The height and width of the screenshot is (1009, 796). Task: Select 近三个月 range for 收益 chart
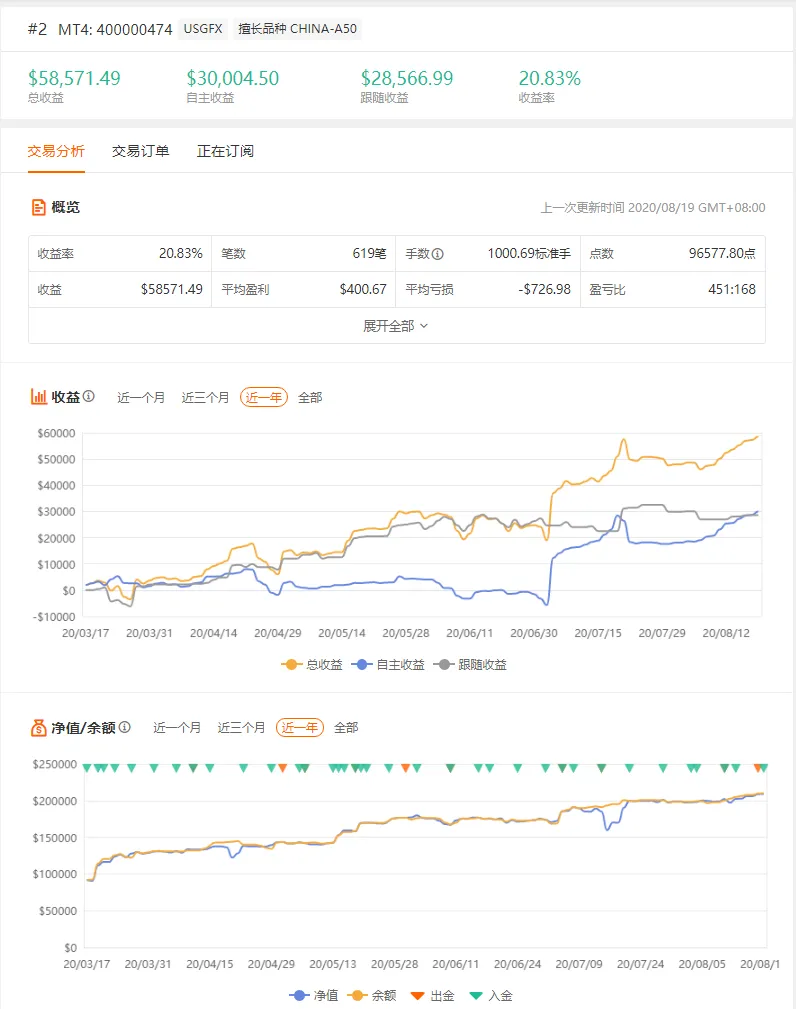click(205, 398)
